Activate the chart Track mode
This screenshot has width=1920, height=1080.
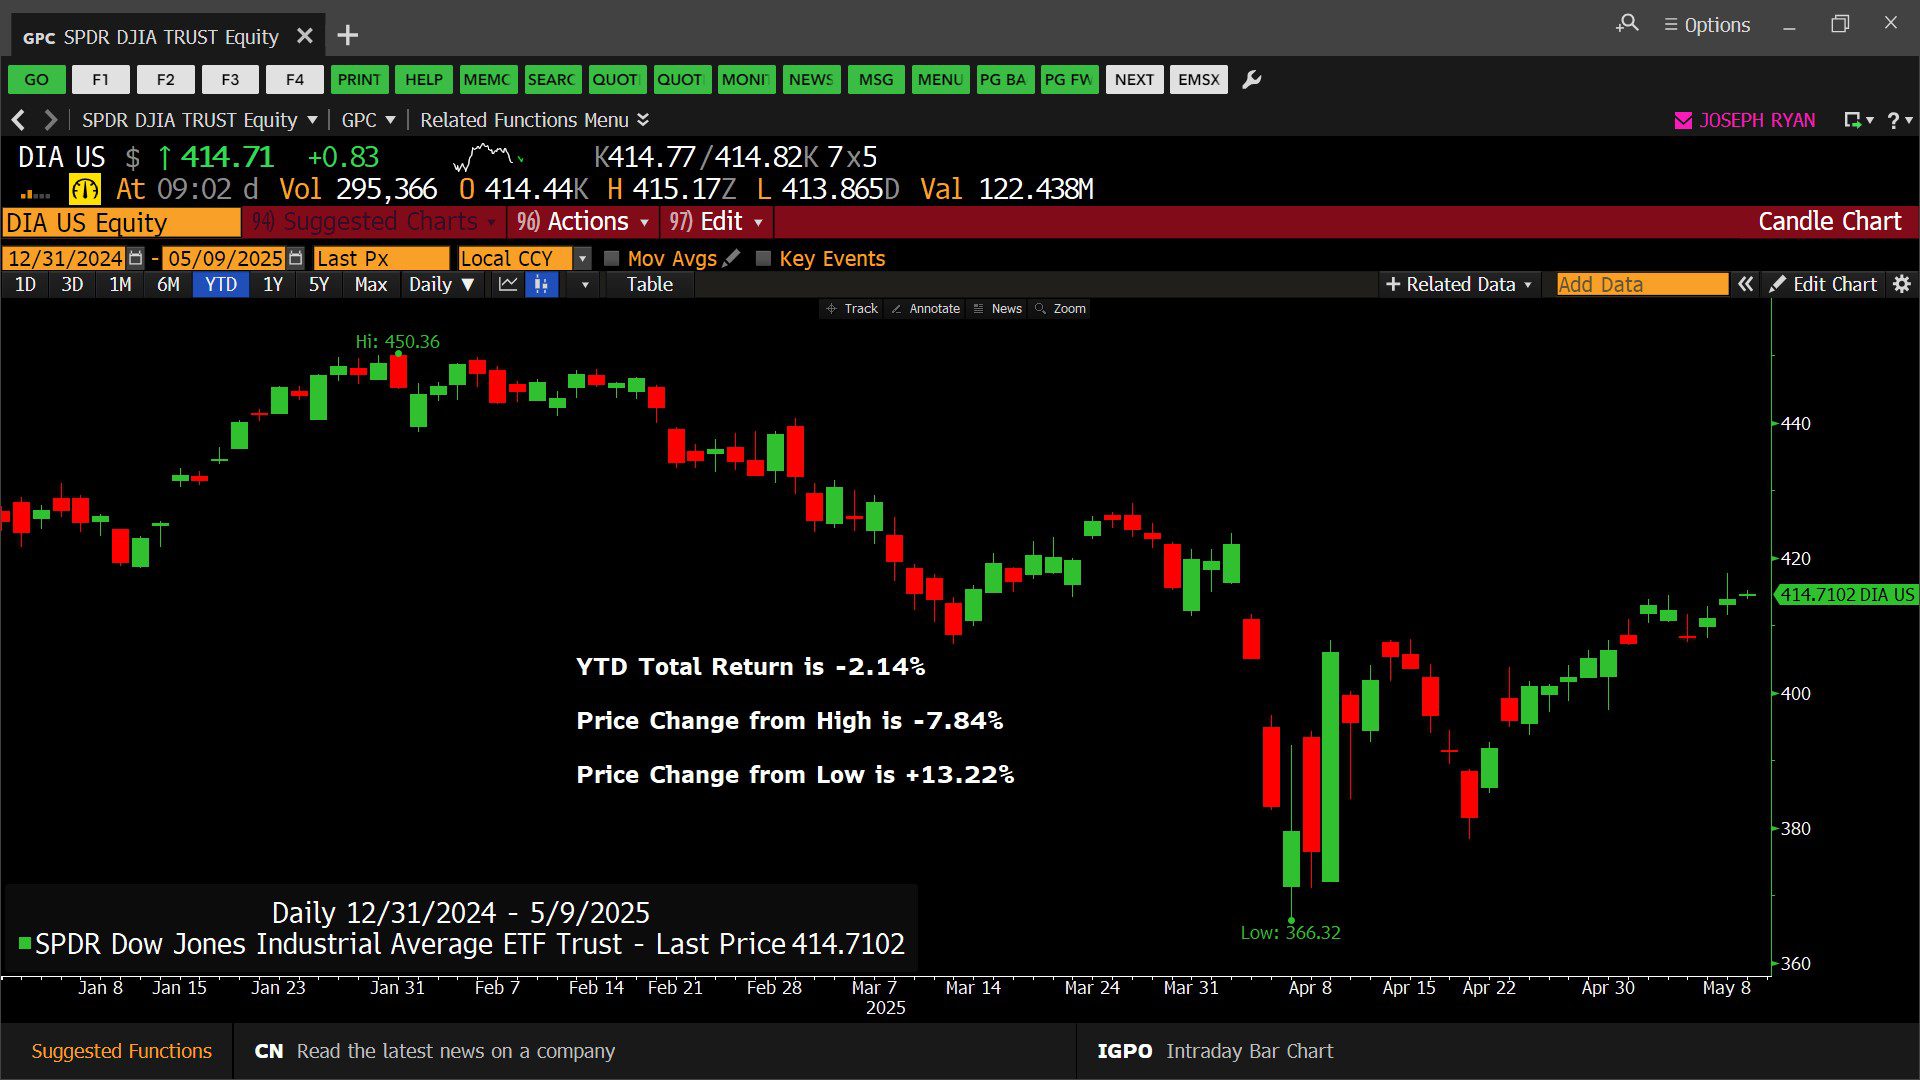851,309
